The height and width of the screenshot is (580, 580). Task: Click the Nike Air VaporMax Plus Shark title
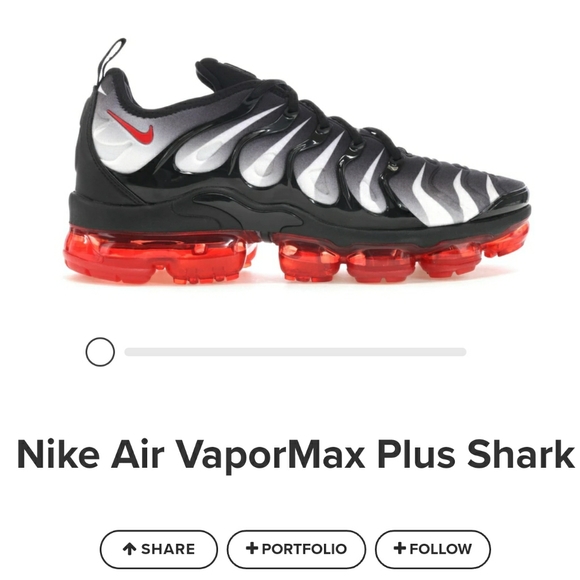(296, 454)
